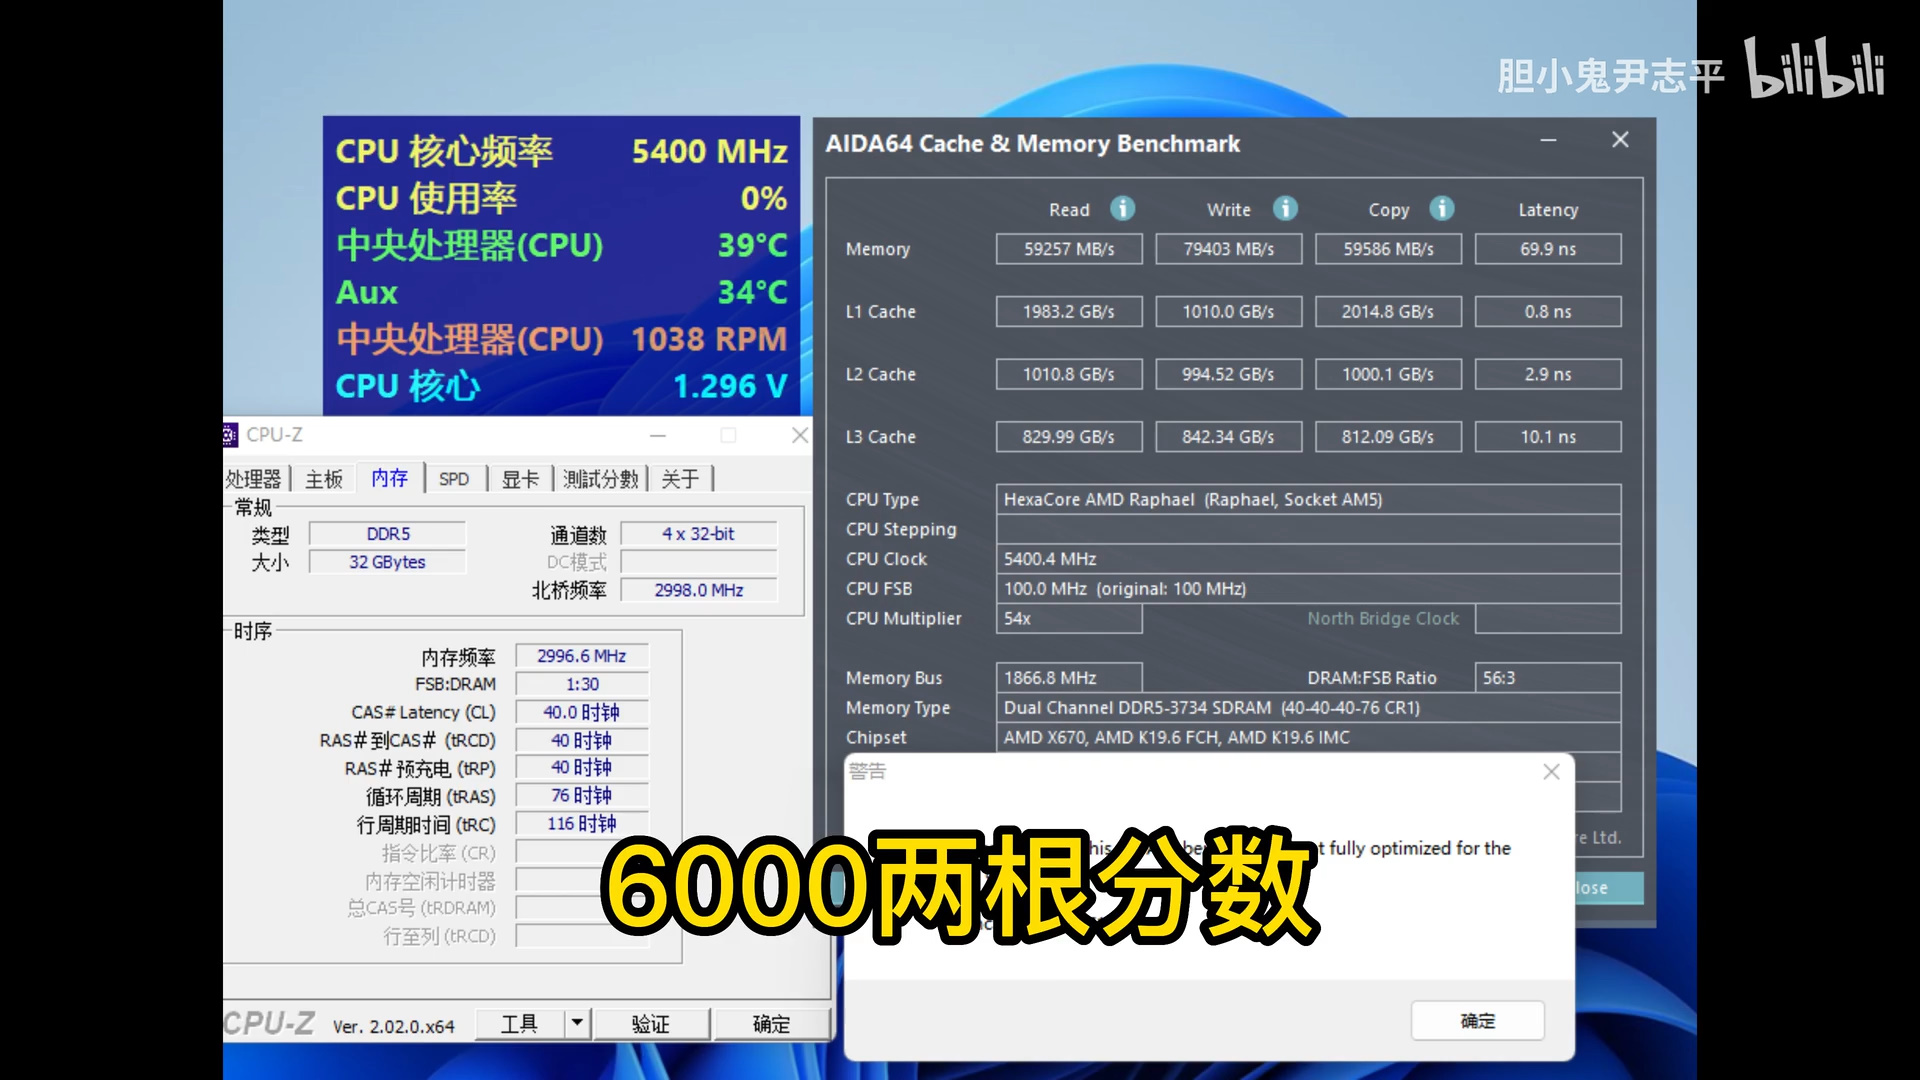Click L2 Cache Latency value 2.9 ns
This screenshot has width=1920, height=1080.
click(1548, 374)
